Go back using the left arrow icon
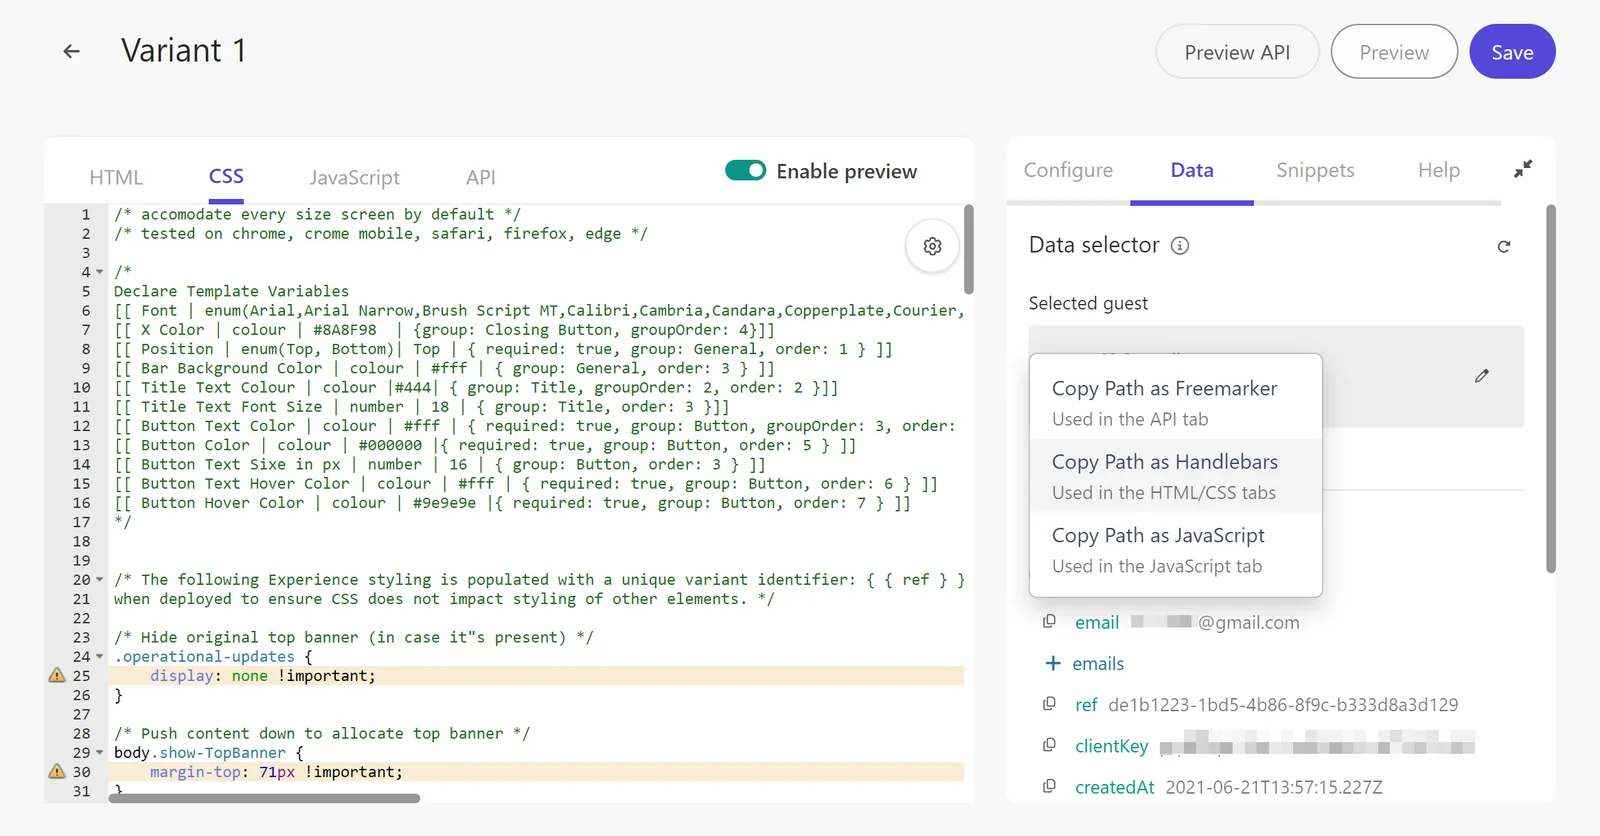Viewport: 1600px width, 836px height. (71, 51)
